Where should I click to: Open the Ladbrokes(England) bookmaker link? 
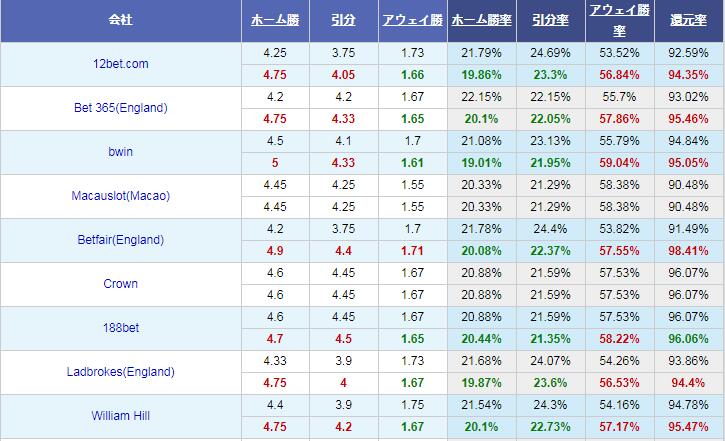pos(121,372)
